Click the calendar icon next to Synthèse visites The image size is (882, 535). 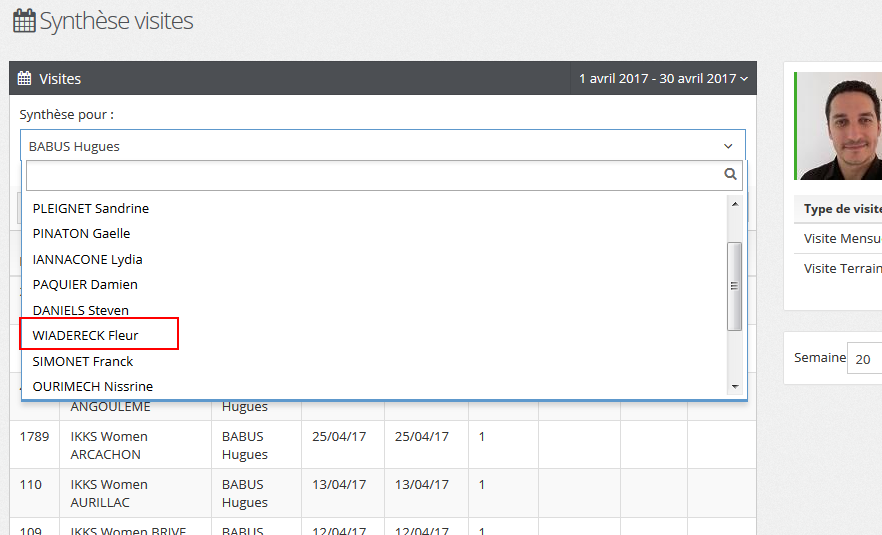point(22,21)
